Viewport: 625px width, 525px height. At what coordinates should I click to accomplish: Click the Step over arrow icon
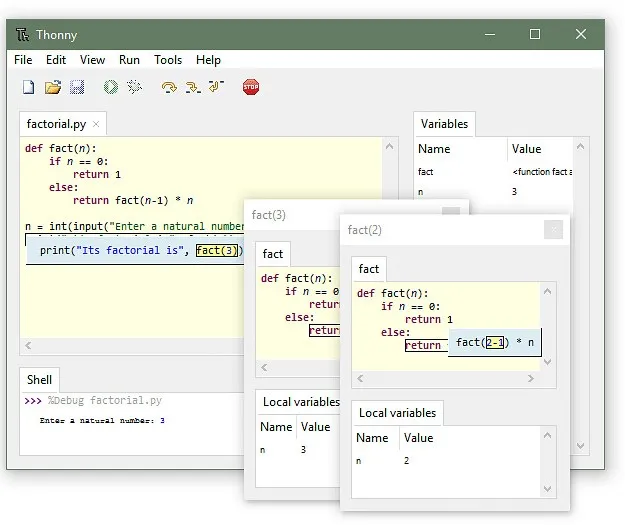pos(169,88)
